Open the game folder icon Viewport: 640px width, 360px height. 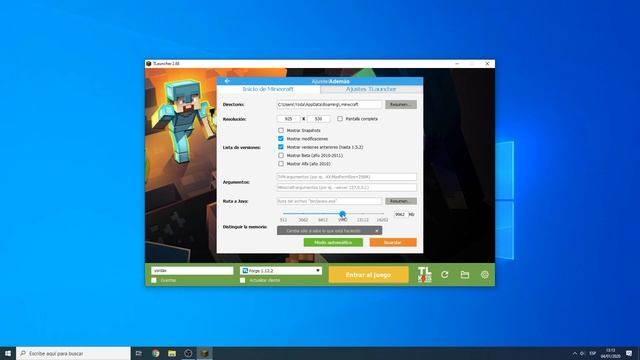point(464,275)
